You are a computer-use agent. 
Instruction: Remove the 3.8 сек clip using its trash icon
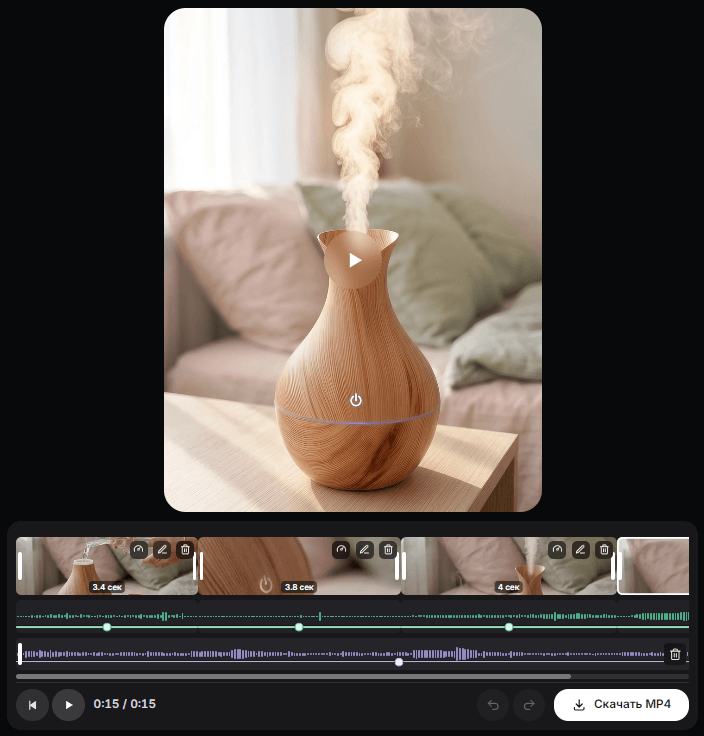click(x=388, y=549)
